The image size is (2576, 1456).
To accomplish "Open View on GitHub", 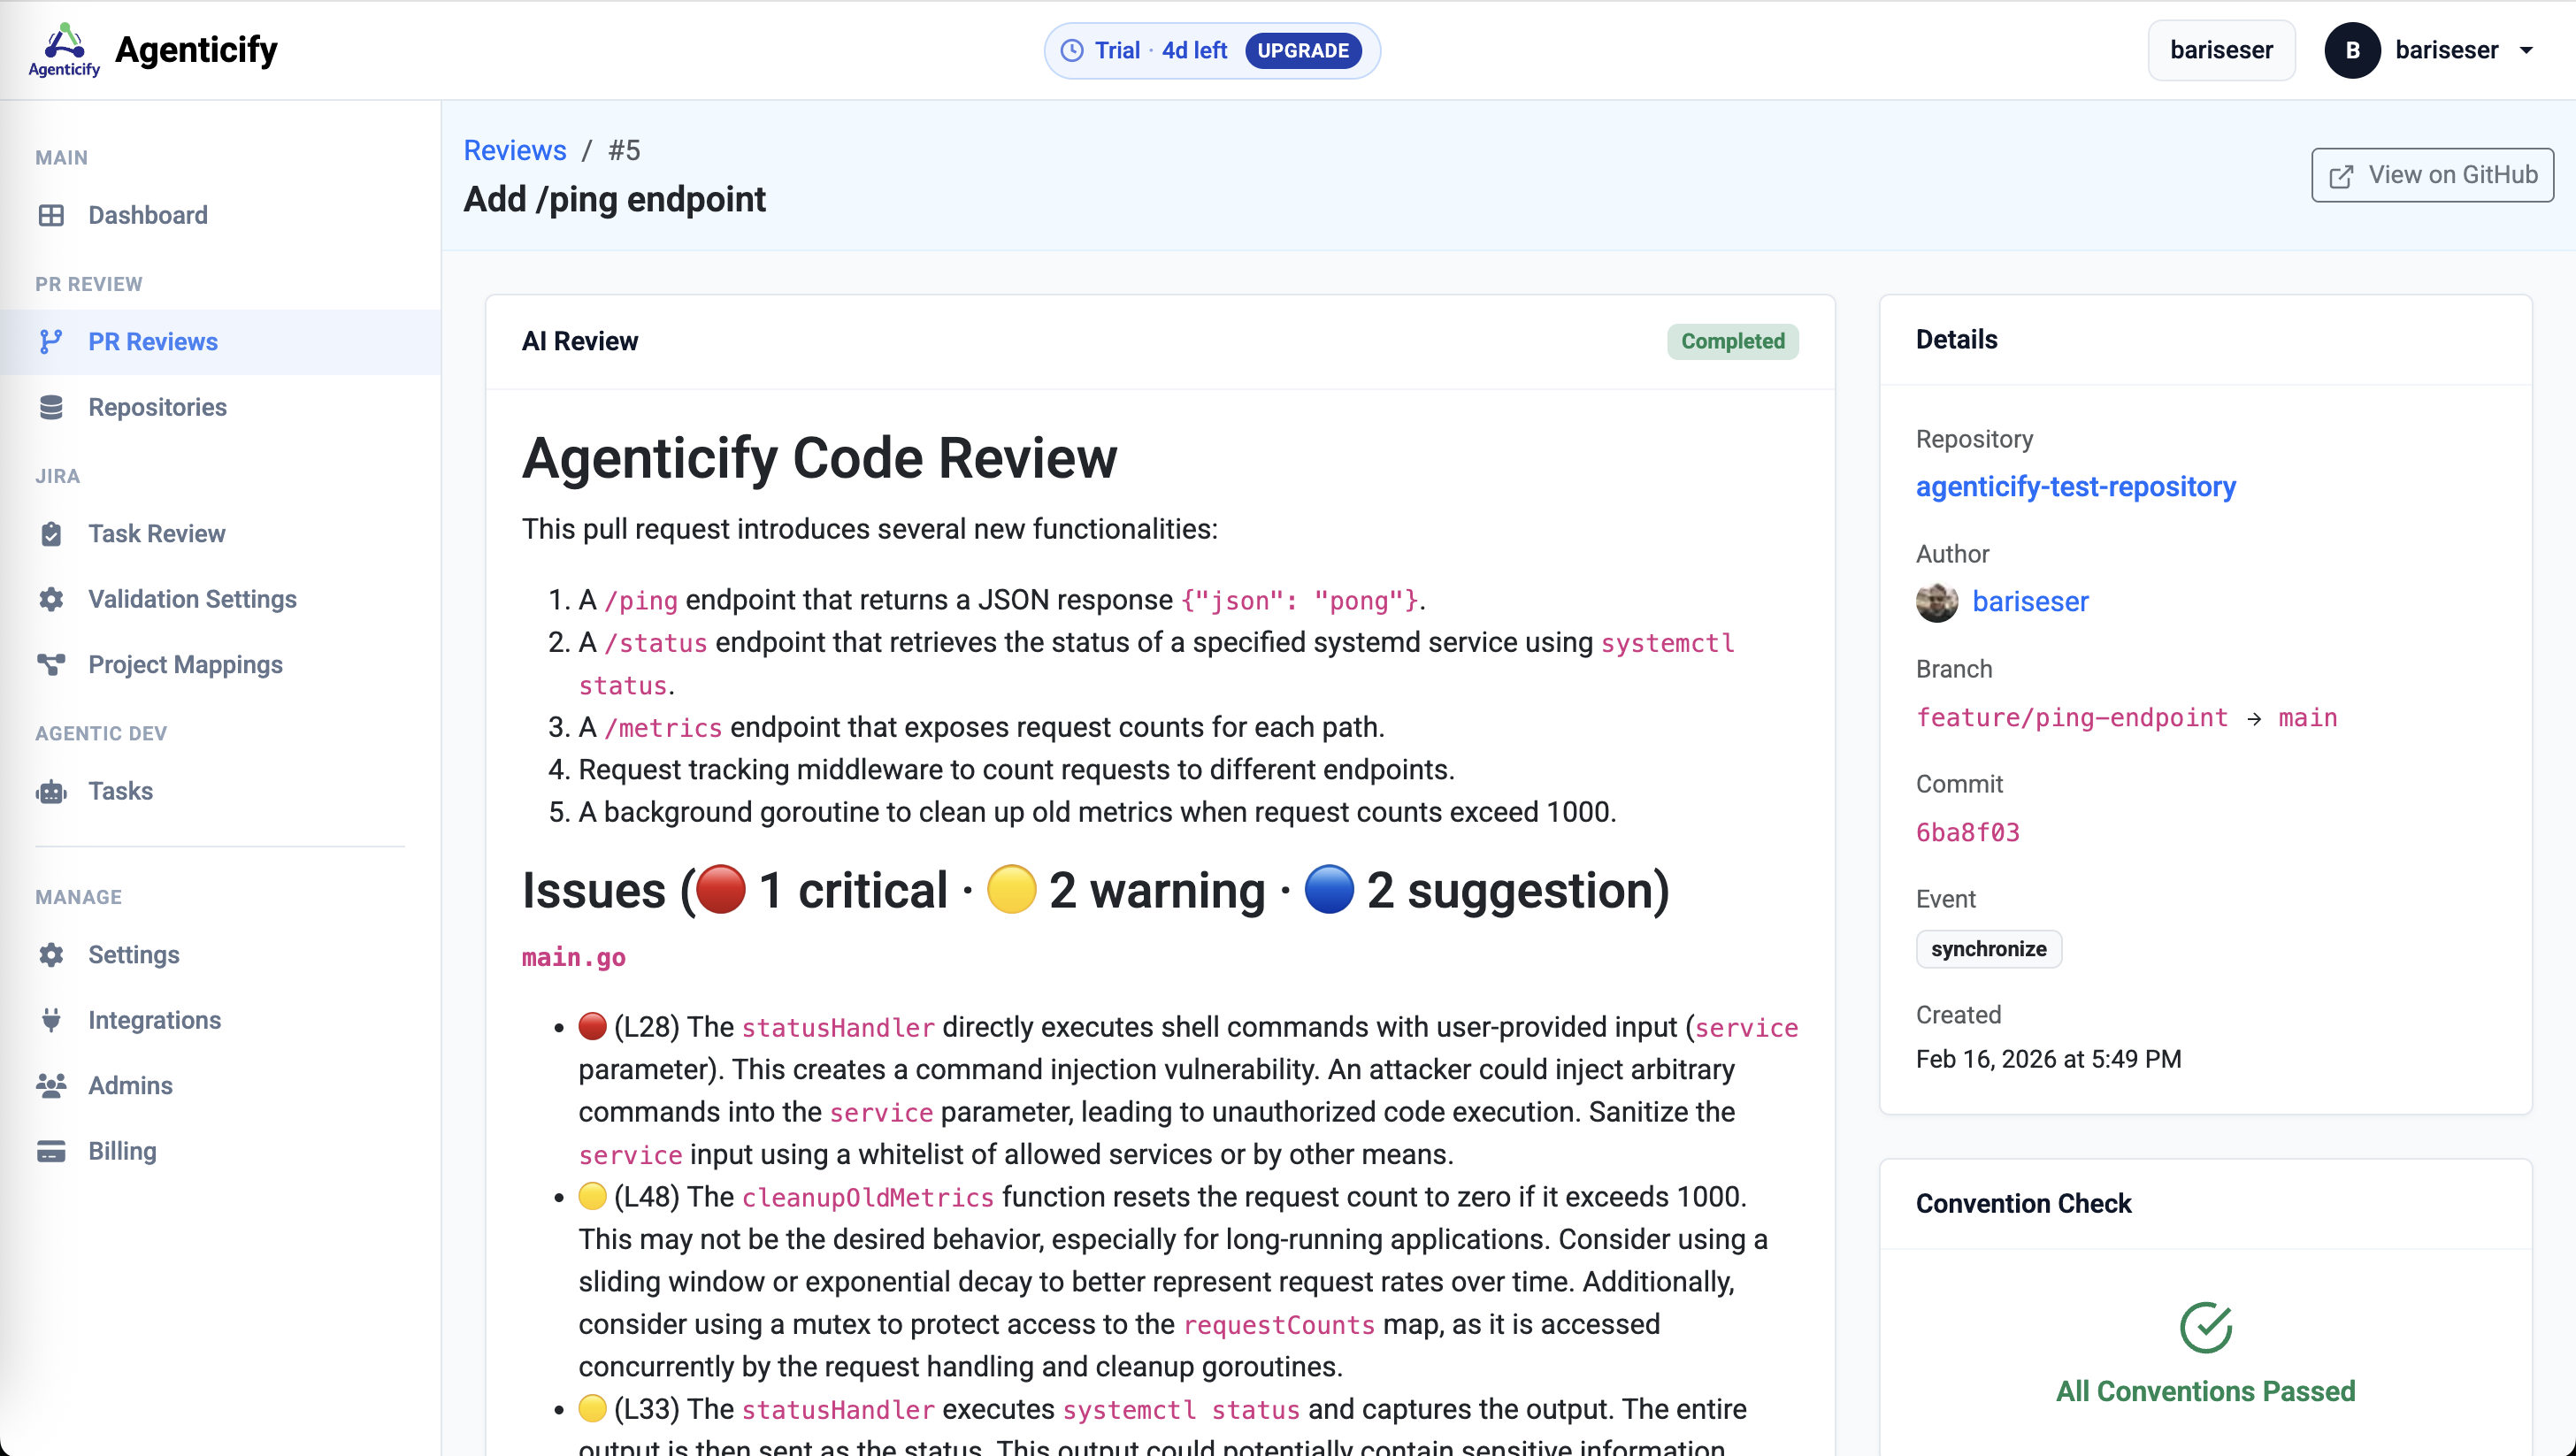I will 2432,174.
